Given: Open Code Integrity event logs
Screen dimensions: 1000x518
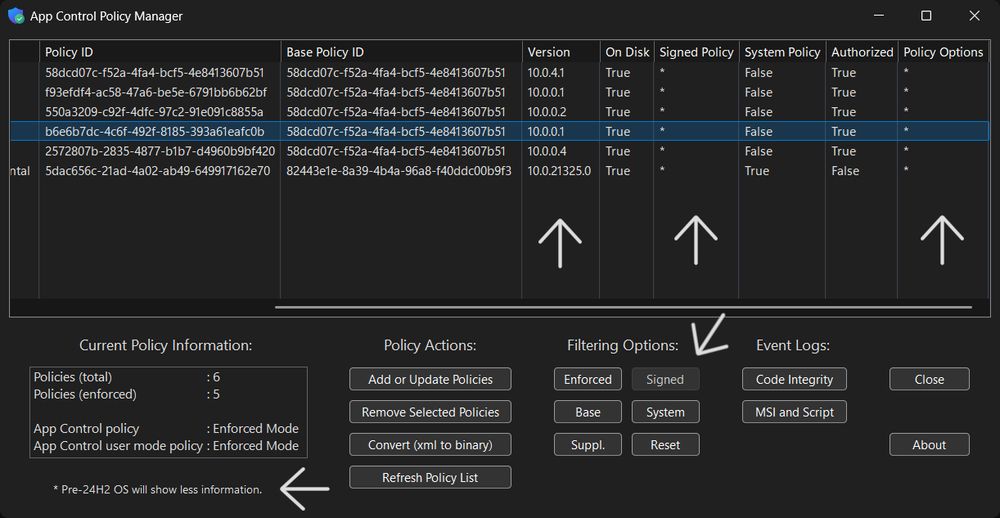Looking at the screenshot, I should click(x=794, y=379).
